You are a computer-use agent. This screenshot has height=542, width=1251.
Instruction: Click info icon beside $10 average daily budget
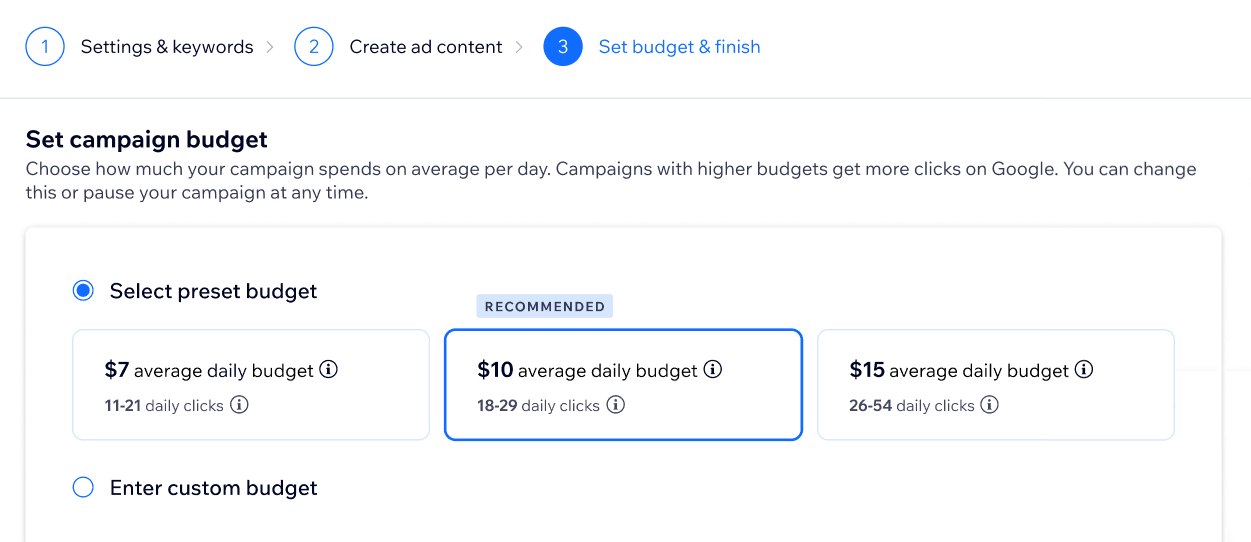712,370
